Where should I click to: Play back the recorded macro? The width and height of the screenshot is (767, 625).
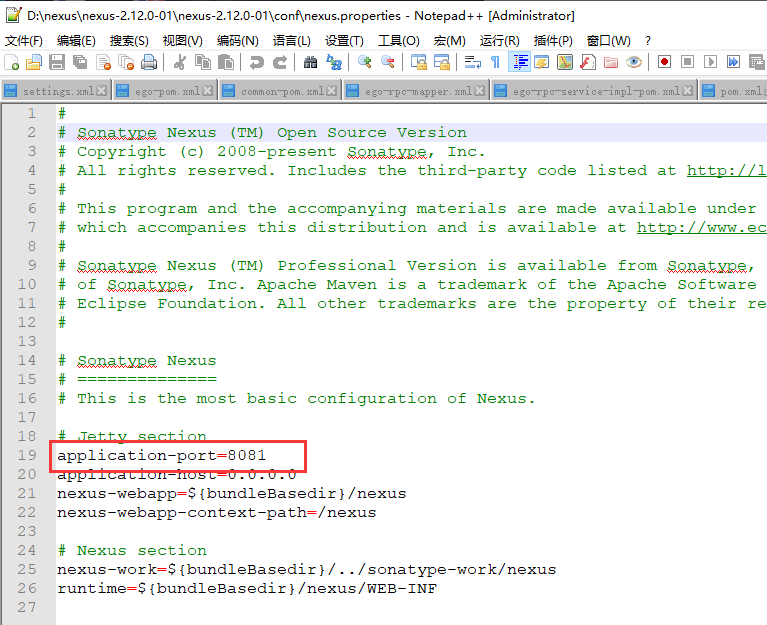pos(710,62)
